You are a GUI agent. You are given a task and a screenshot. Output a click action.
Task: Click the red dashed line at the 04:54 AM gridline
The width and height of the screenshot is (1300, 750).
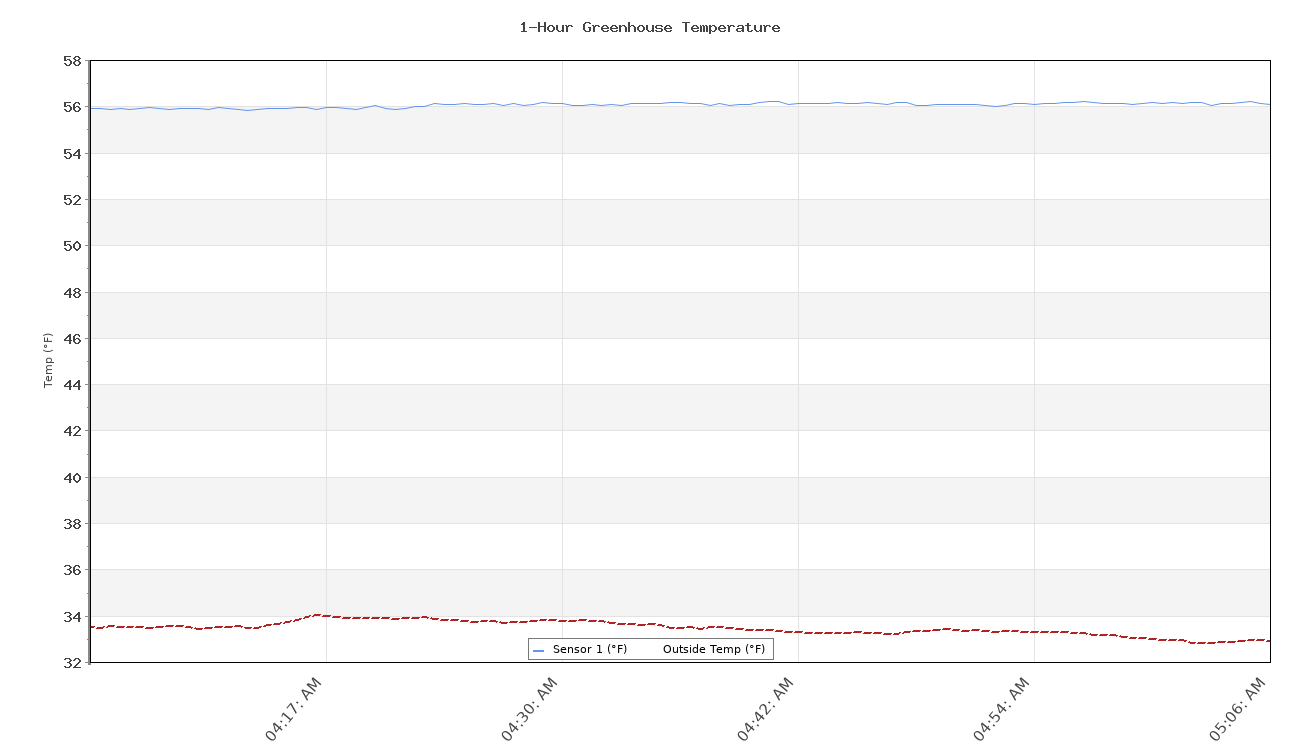(1034, 632)
